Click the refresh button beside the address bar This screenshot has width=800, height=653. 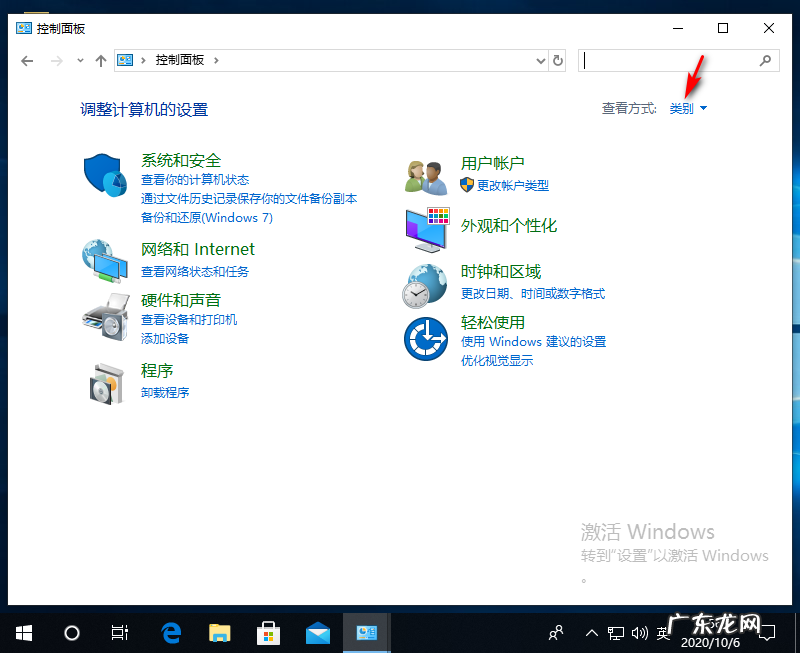558,60
